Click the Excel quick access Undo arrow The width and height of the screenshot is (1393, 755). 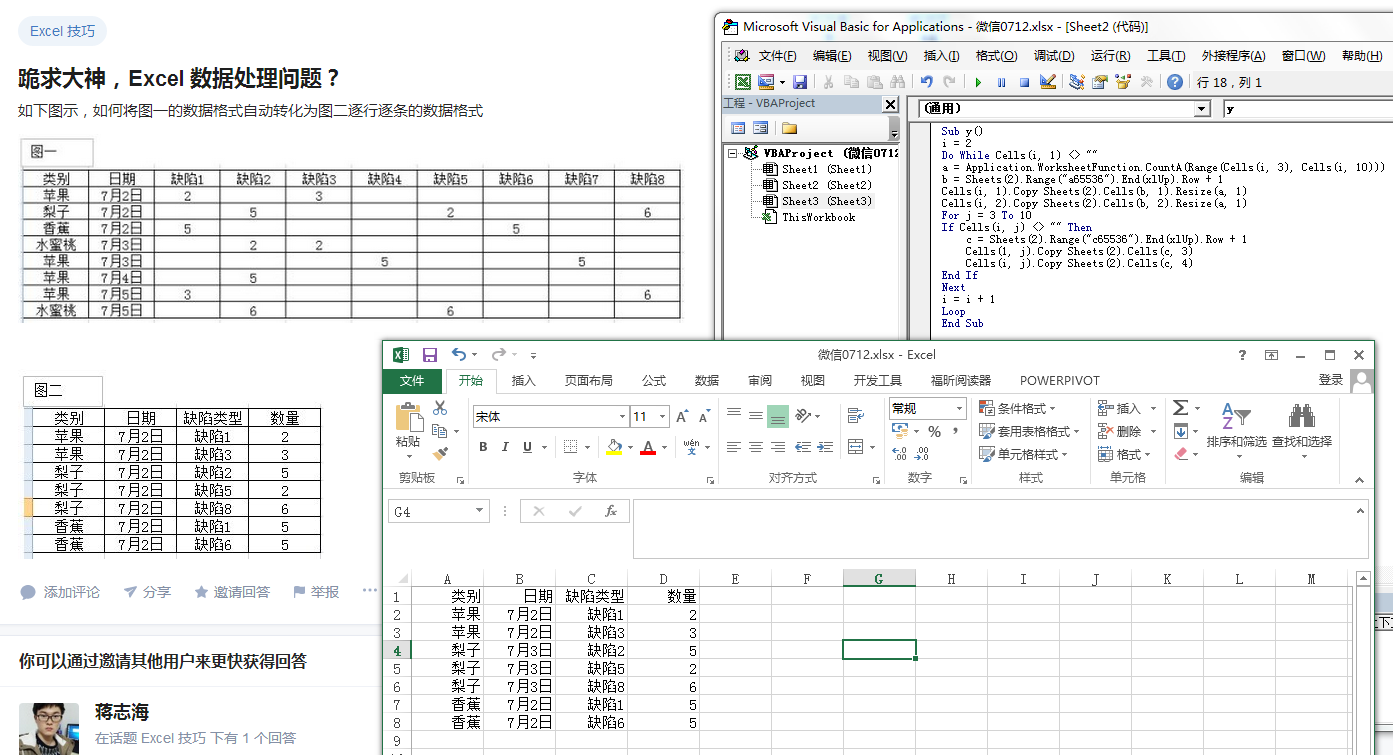pos(458,354)
